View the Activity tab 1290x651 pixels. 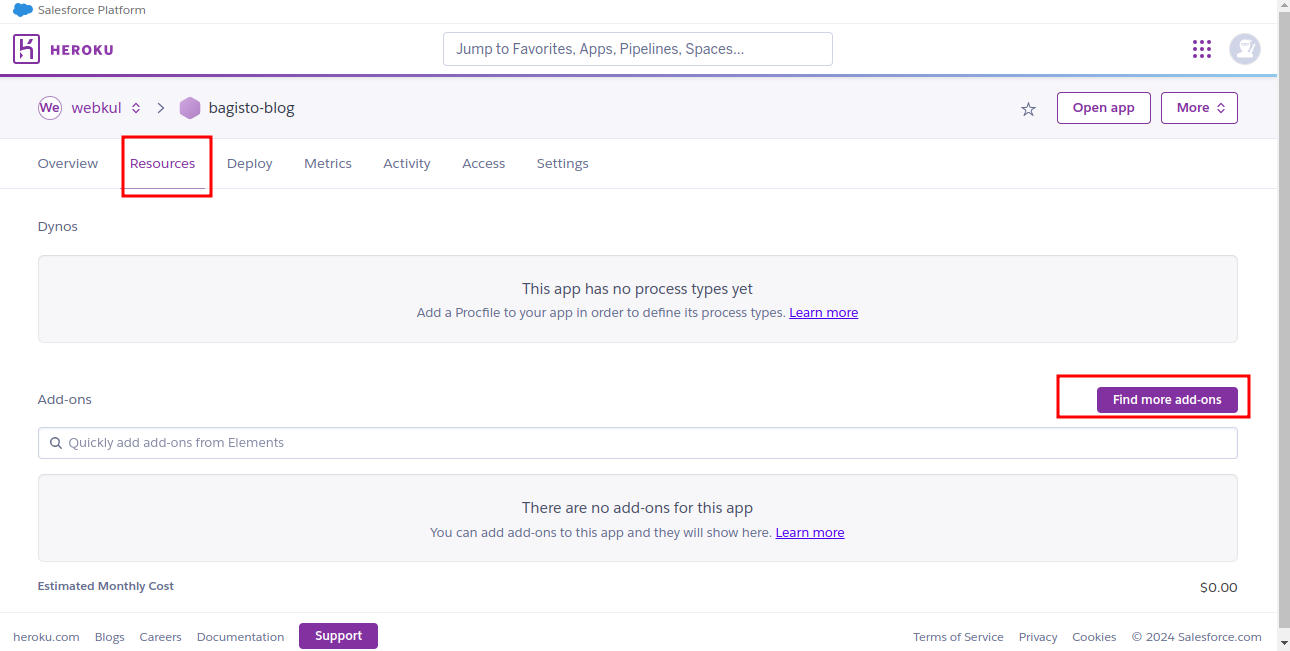tap(407, 163)
